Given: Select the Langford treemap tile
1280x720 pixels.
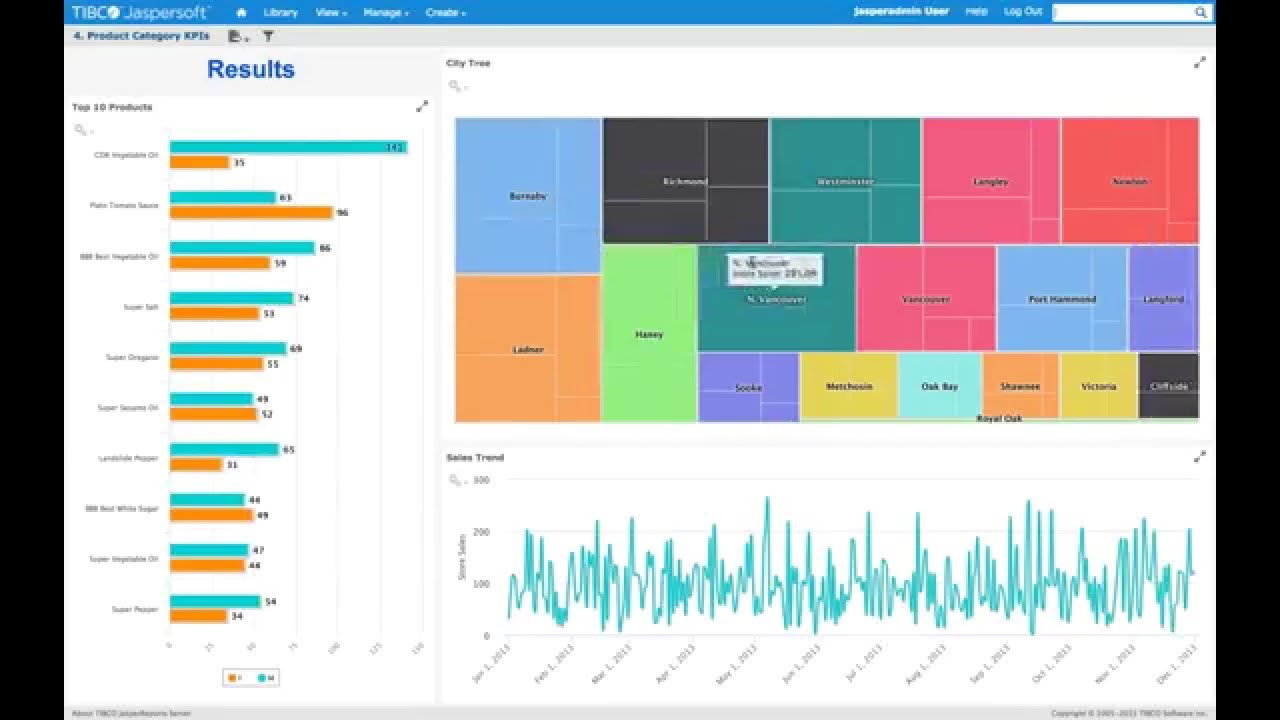Looking at the screenshot, I should click(1164, 299).
